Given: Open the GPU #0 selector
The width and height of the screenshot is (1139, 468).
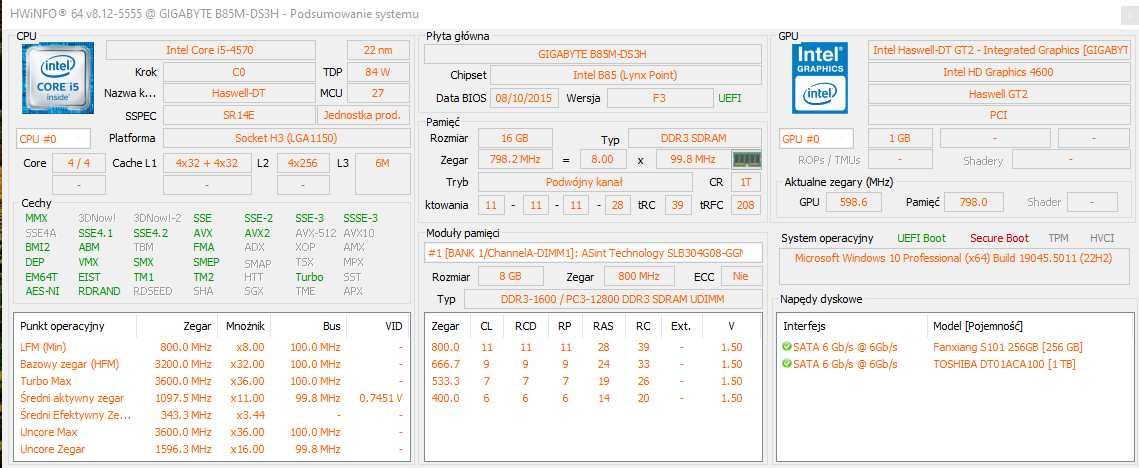Looking at the screenshot, I should coord(816,138).
